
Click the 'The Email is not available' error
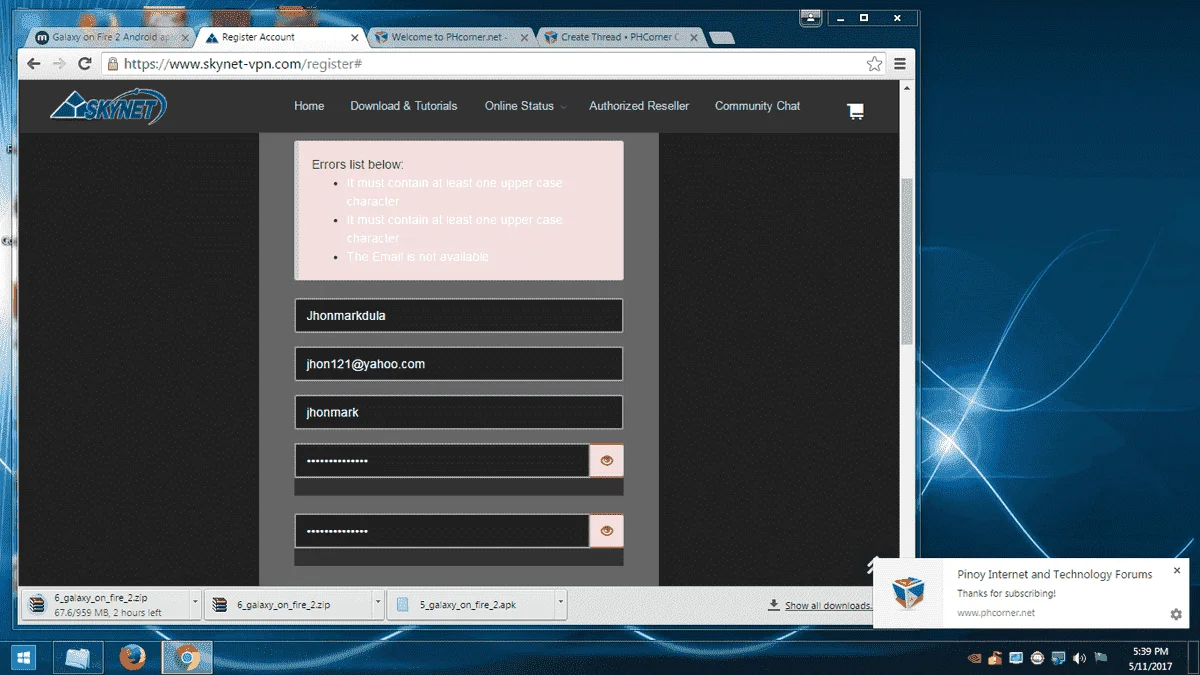click(x=418, y=257)
